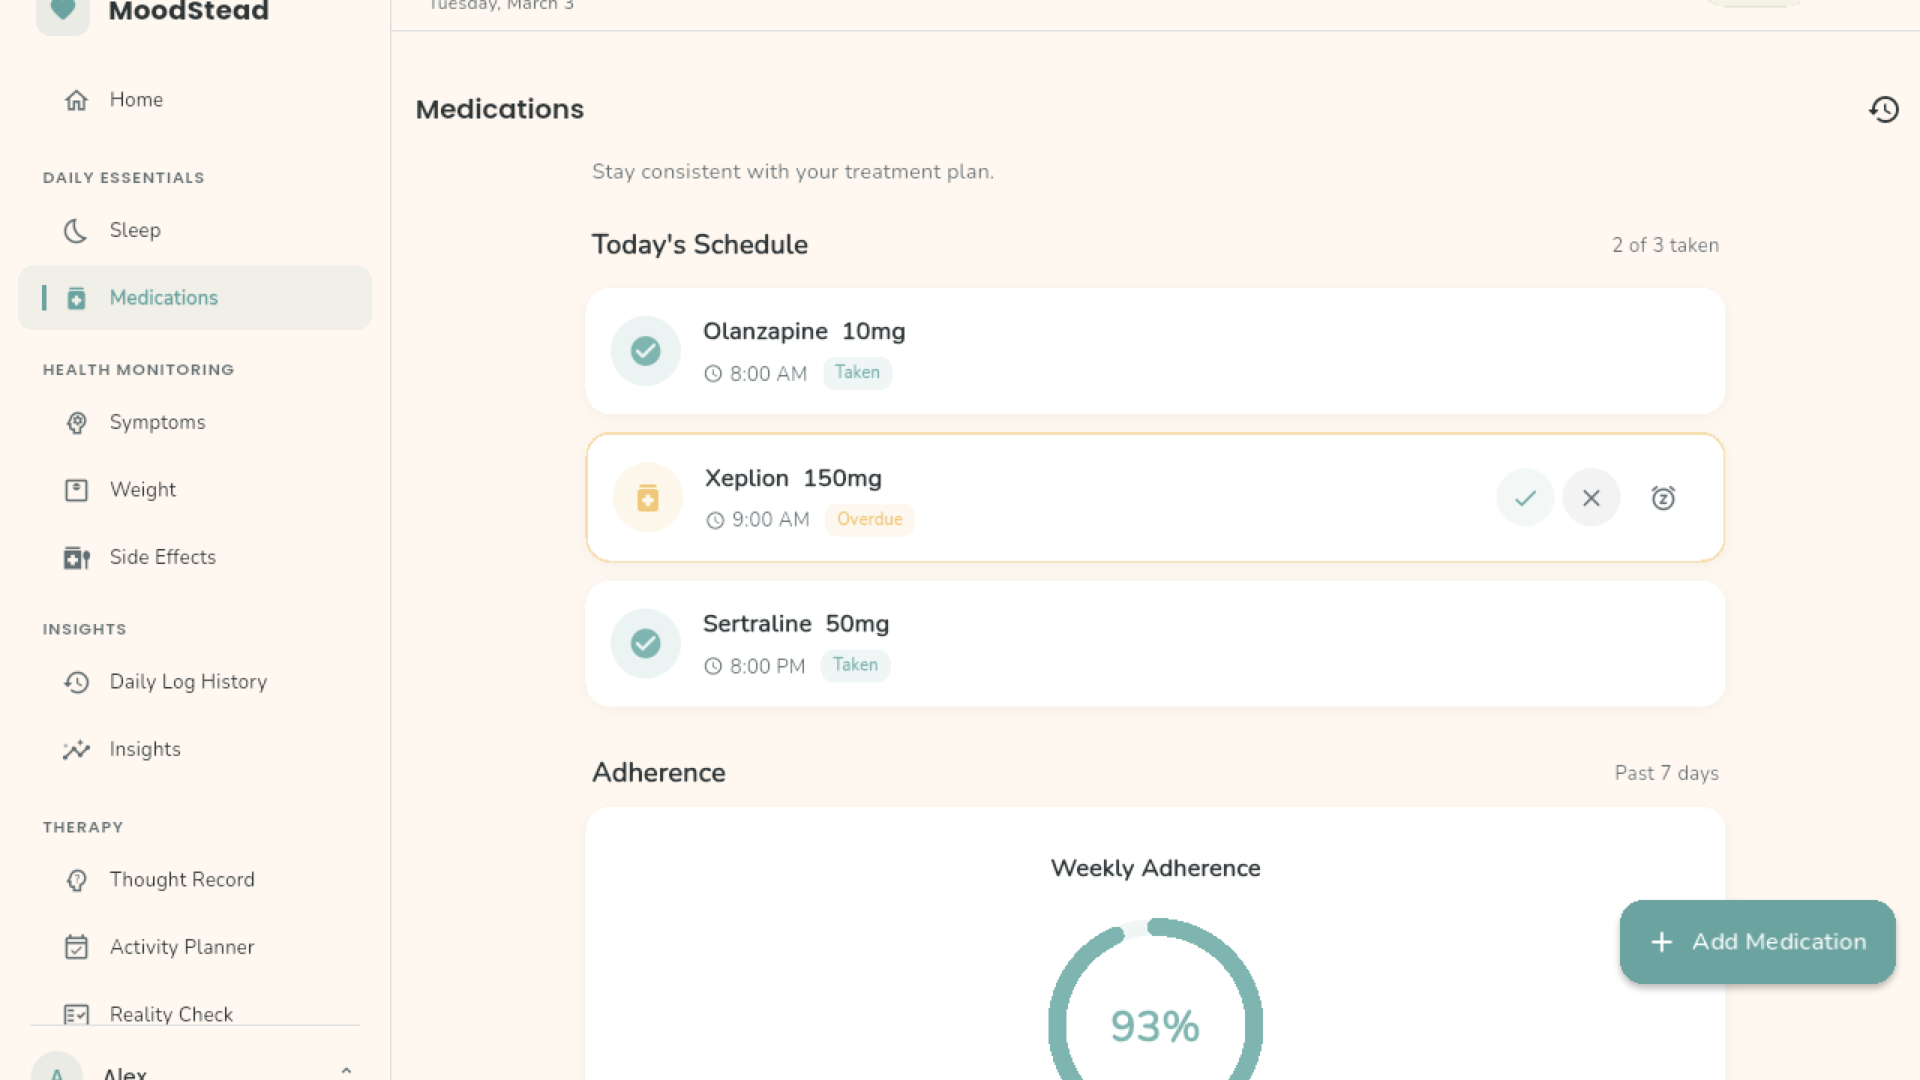Mark Xeplion 150mg as taken
The height and width of the screenshot is (1080, 1920).
[x=1525, y=498]
